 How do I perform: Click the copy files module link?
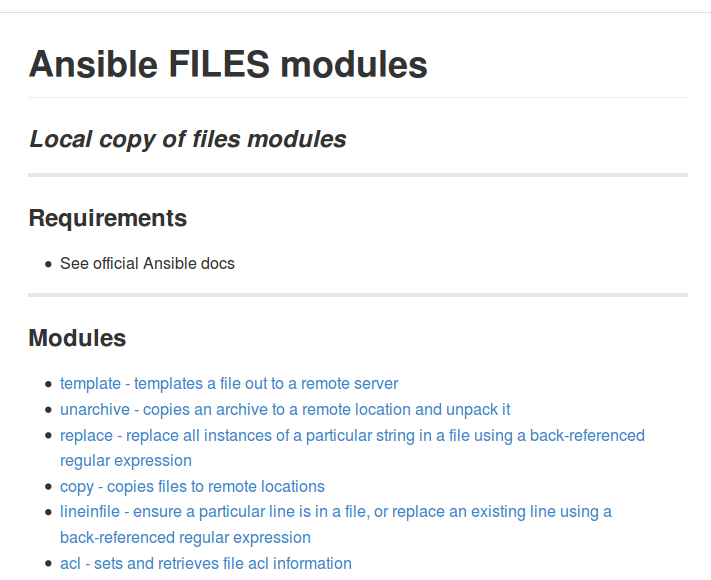click(192, 486)
